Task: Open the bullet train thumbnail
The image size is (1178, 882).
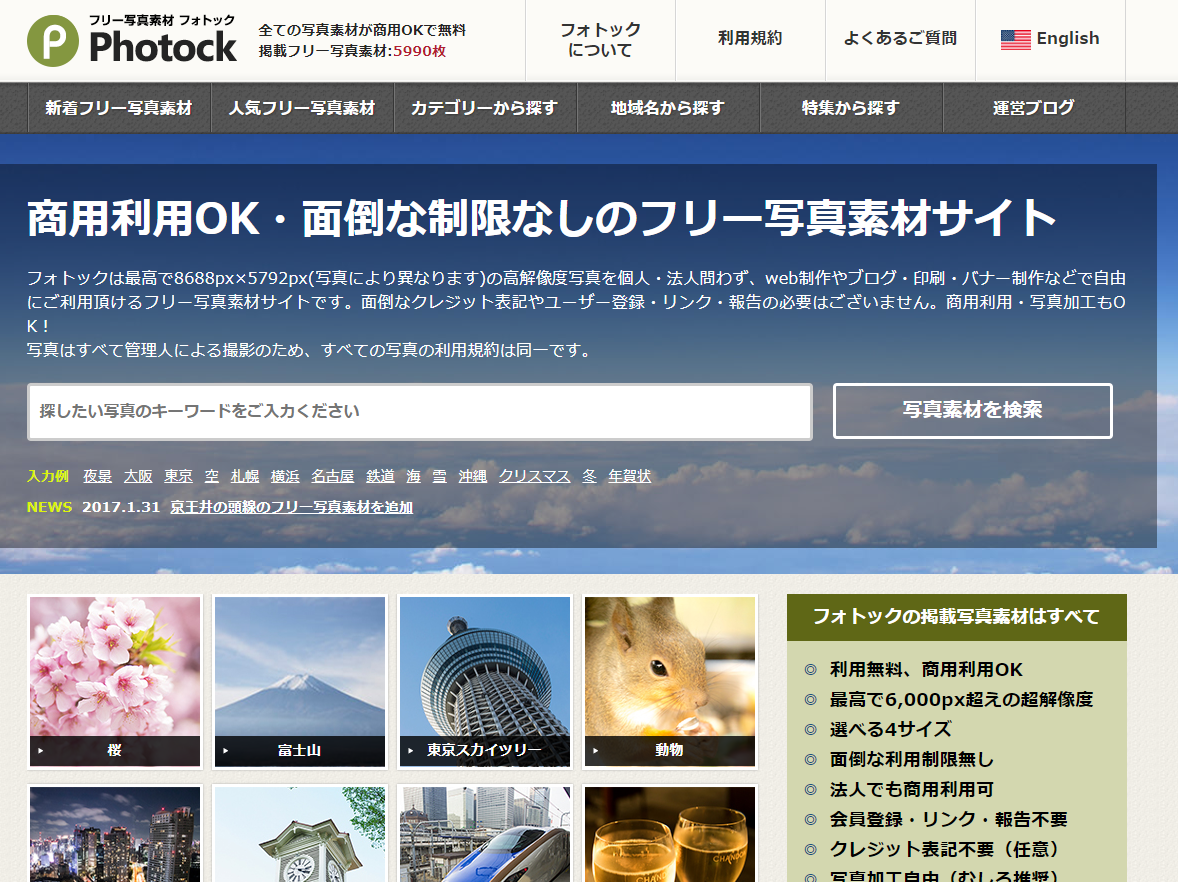Action: coord(485,834)
